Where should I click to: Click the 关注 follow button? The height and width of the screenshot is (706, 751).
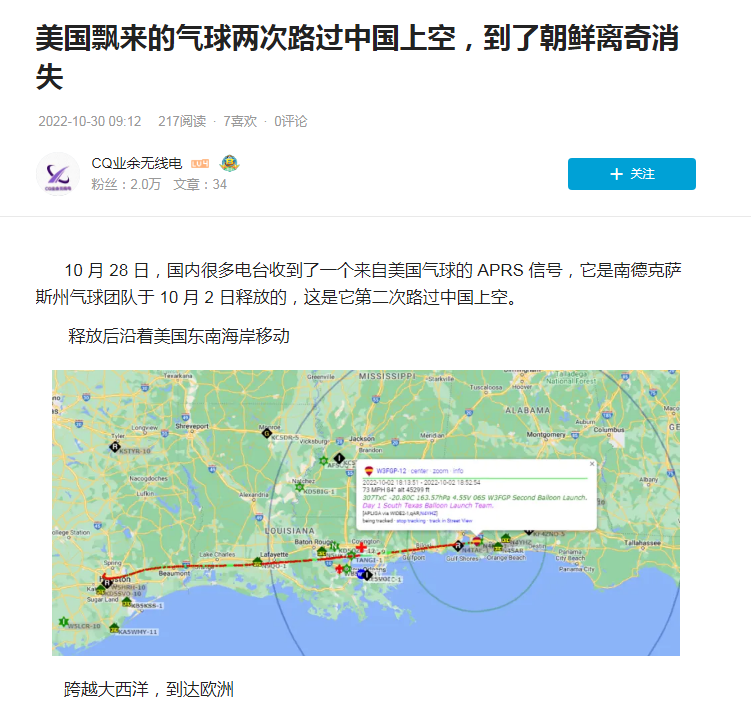coord(631,174)
